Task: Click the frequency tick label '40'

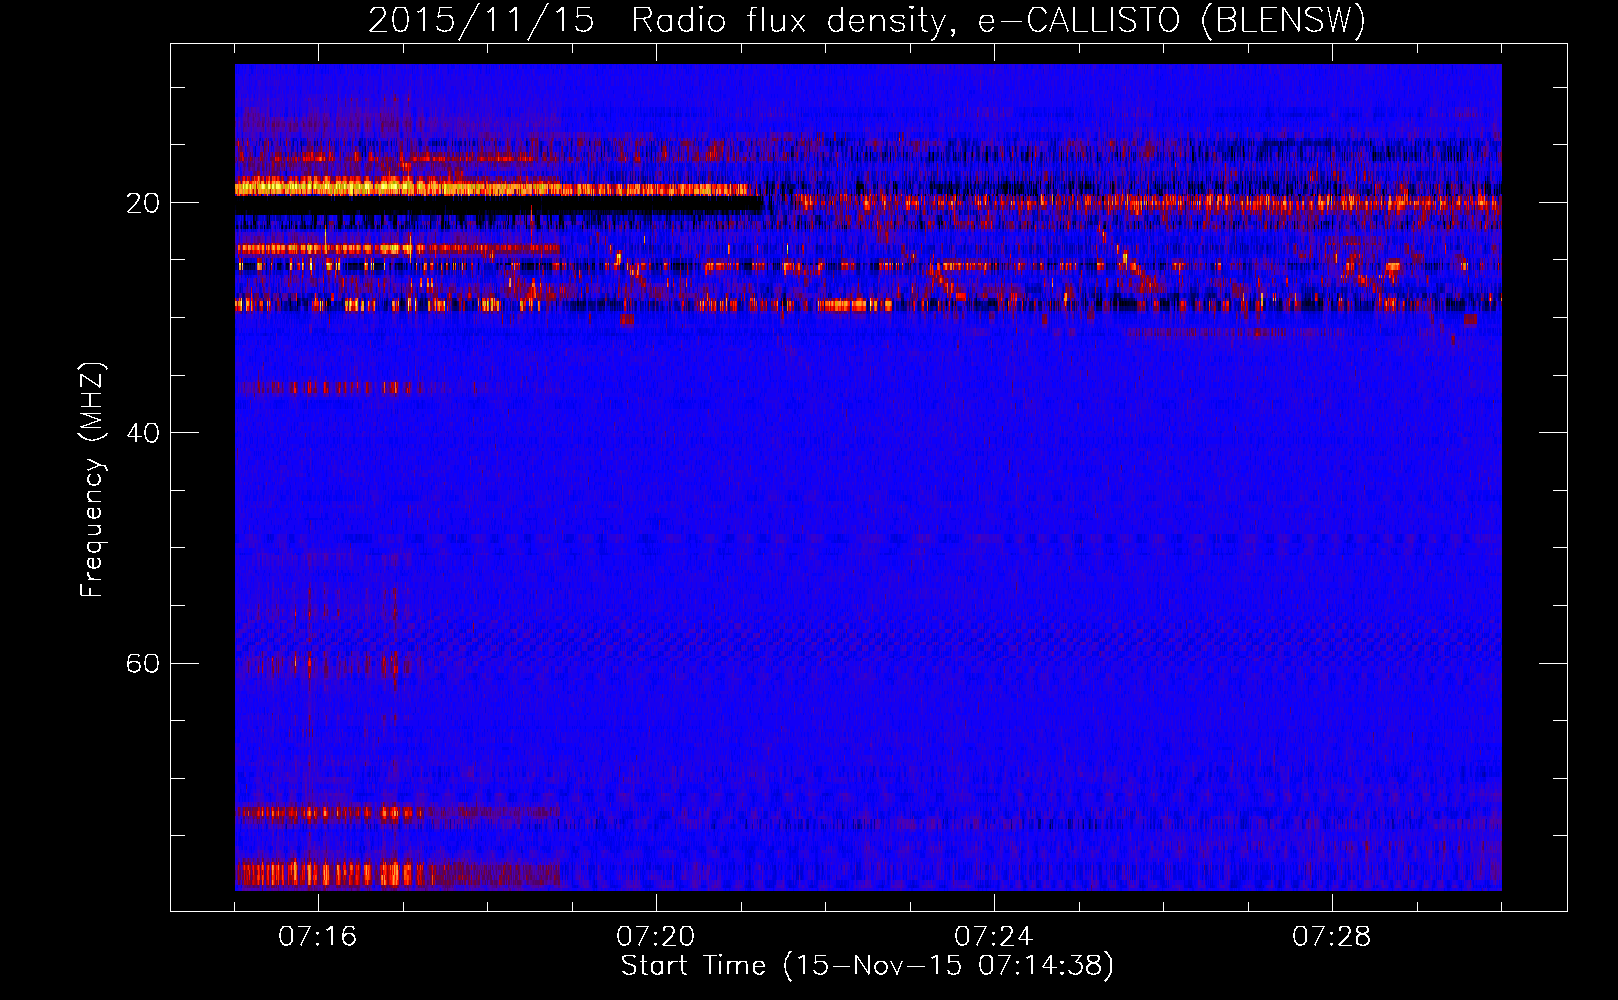Action: tap(143, 433)
